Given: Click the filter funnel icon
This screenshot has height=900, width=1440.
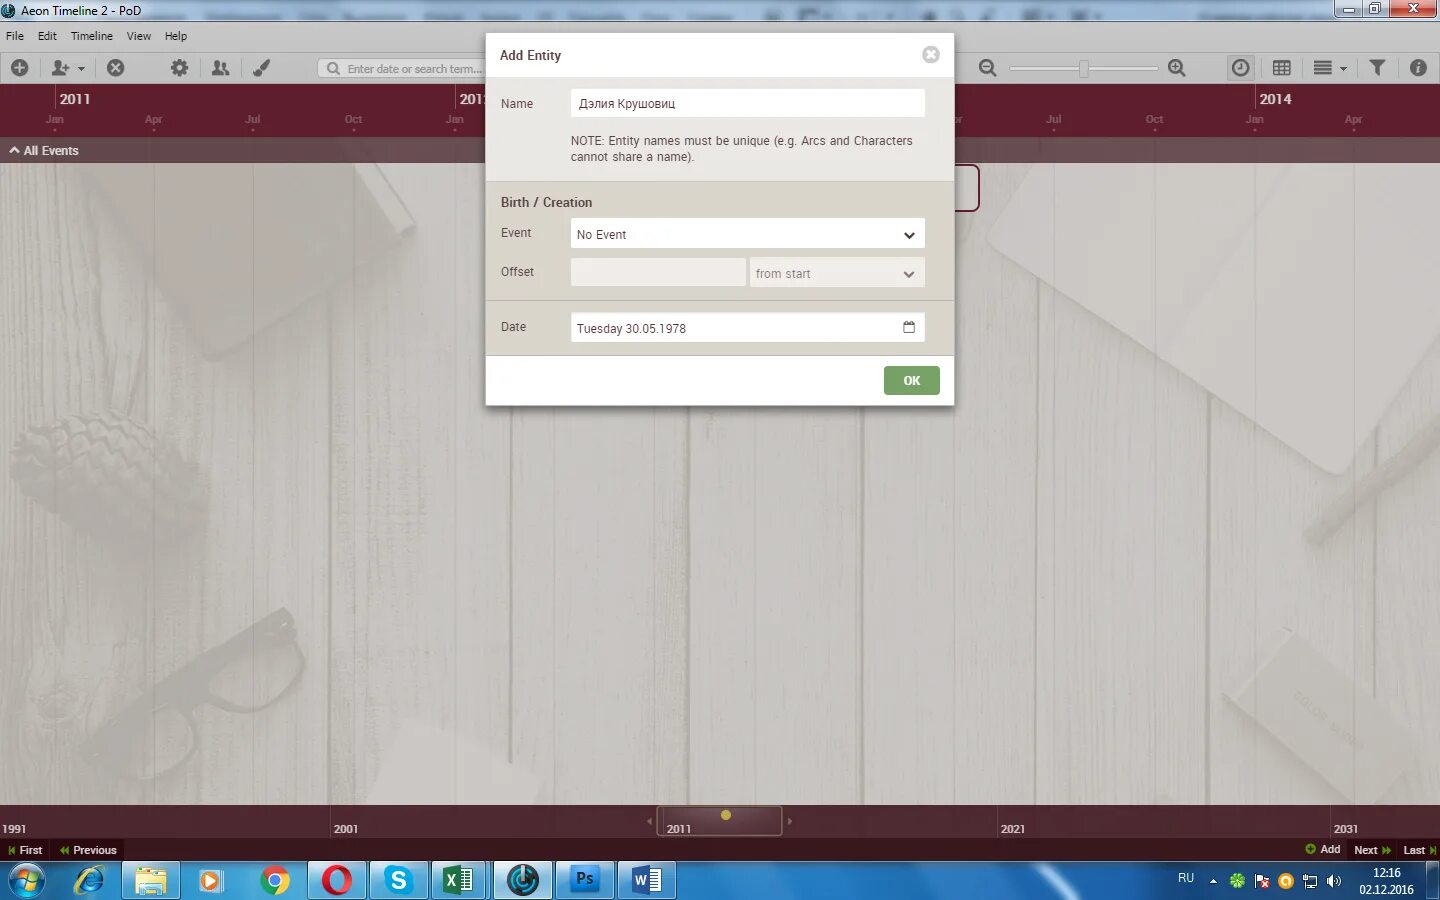Looking at the screenshot, I should point(1377,68).
